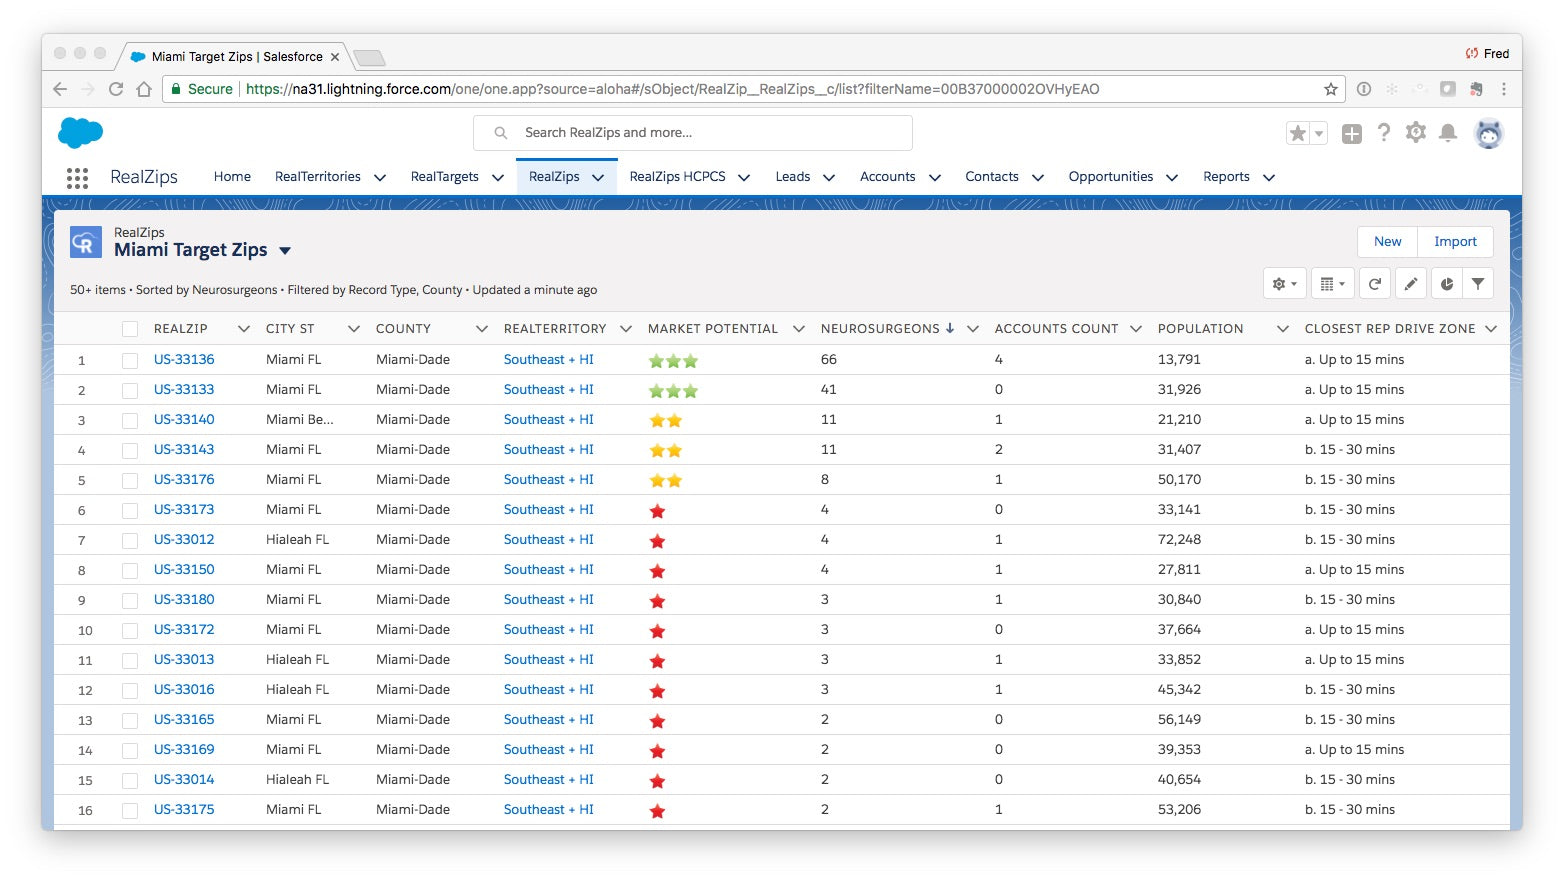This screenshot has height=880, width=1564.
Task: Click the Setup gear in header
Action: pyautogui.click(x=1415, y=133)
